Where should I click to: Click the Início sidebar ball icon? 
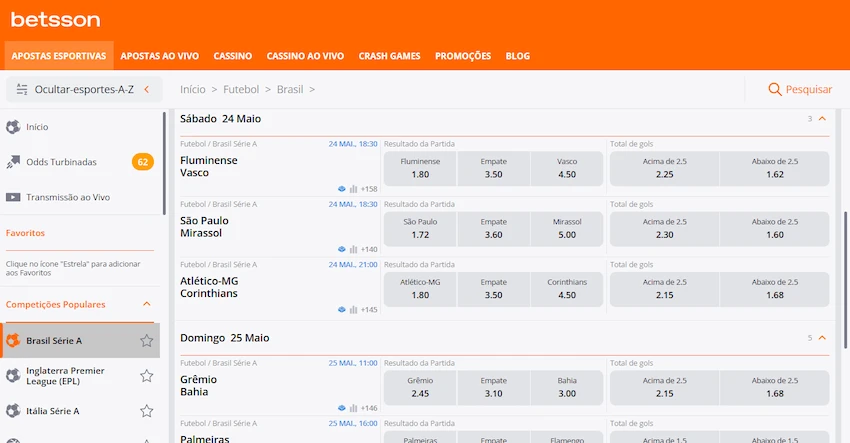[x=13, y=127]
